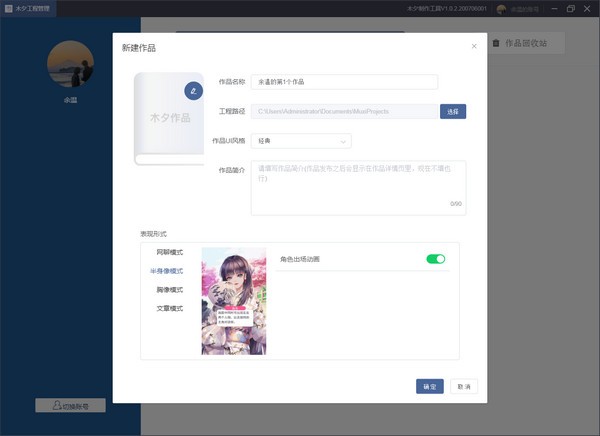
Task: Toggle 角色出场动画 switch off
Action: (435, 259)
